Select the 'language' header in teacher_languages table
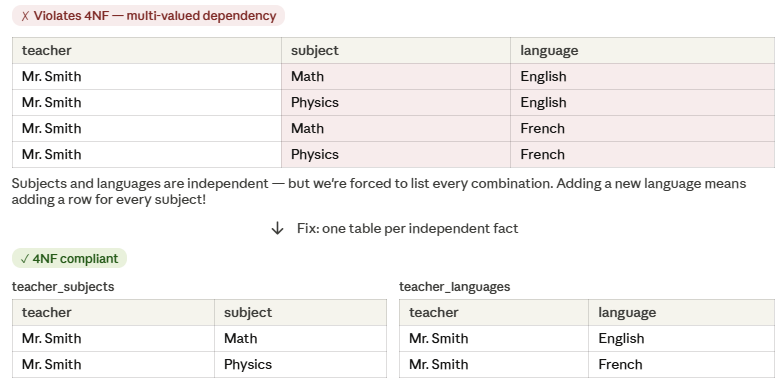 (x=682, y=312)
